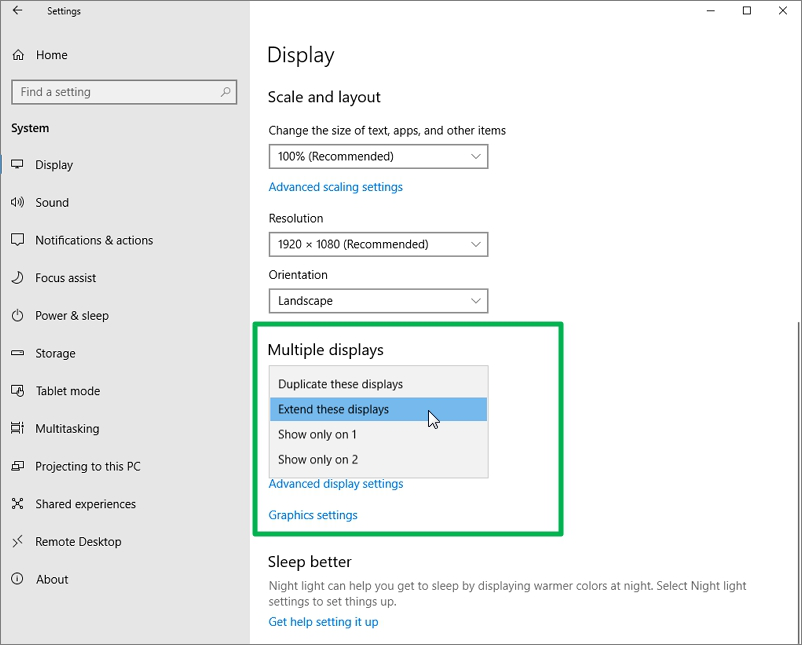
Task: Open Advanced scaling settings link
Action: (335, 187)
